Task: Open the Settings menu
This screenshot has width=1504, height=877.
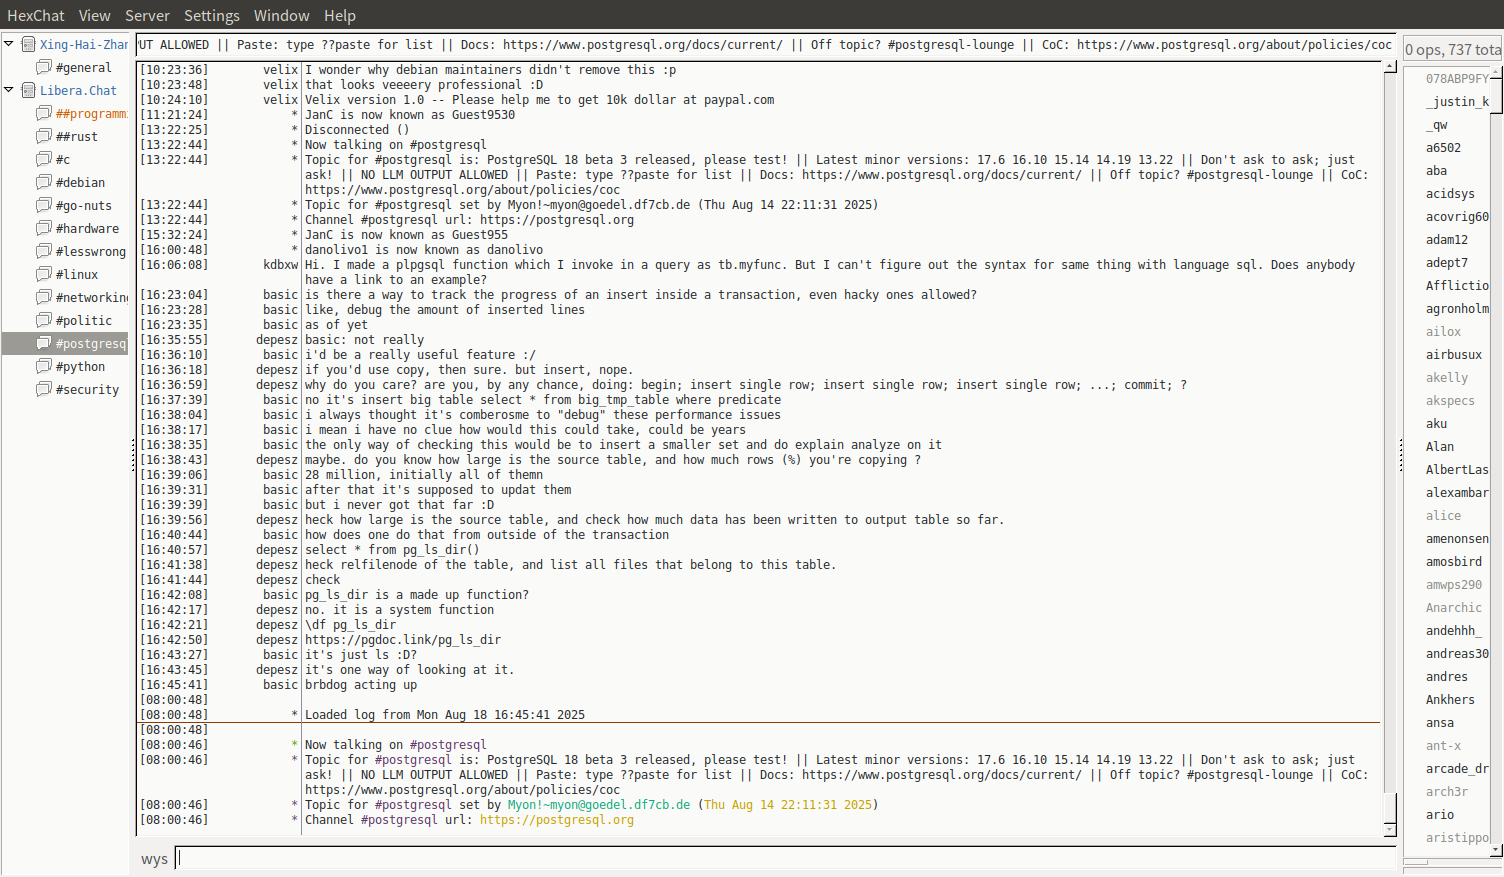Action: (212, 15)
